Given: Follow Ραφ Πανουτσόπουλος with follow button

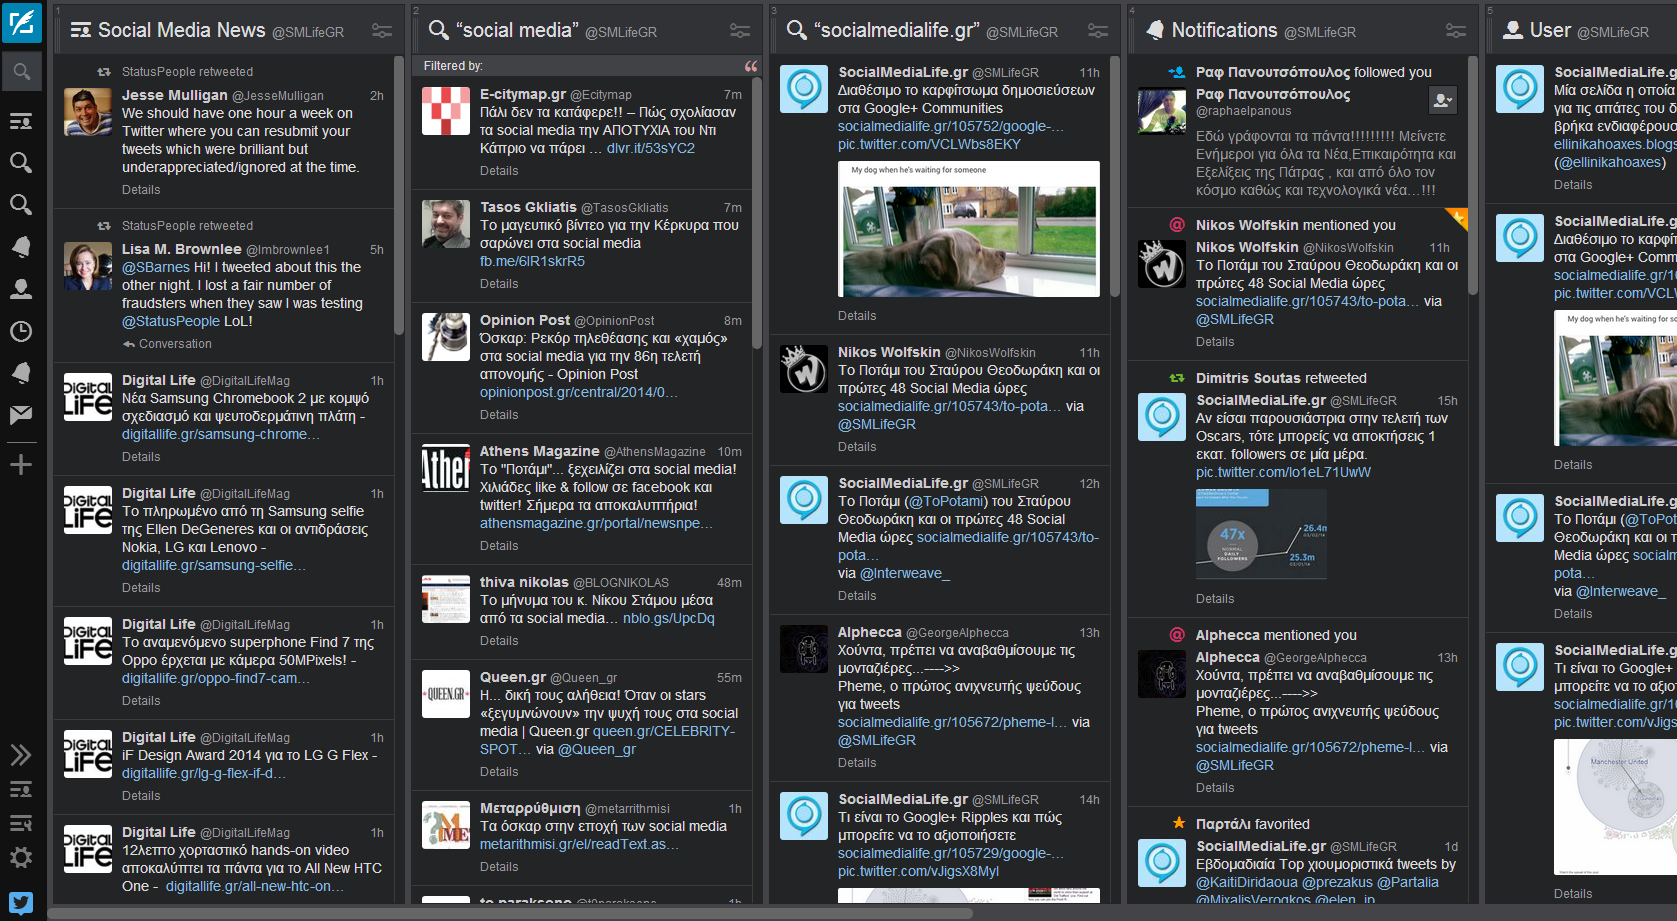Looking at the screenshot, I should (1442, 100).
